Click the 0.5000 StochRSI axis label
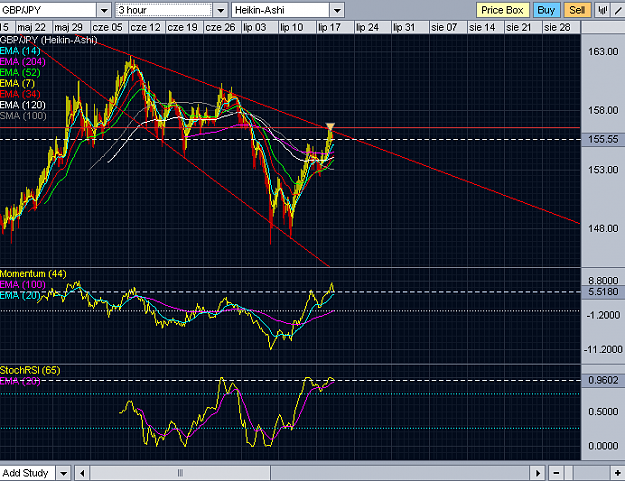Viewport: 625px width, 481px height. pyautogui.click(x=603, y=411)
